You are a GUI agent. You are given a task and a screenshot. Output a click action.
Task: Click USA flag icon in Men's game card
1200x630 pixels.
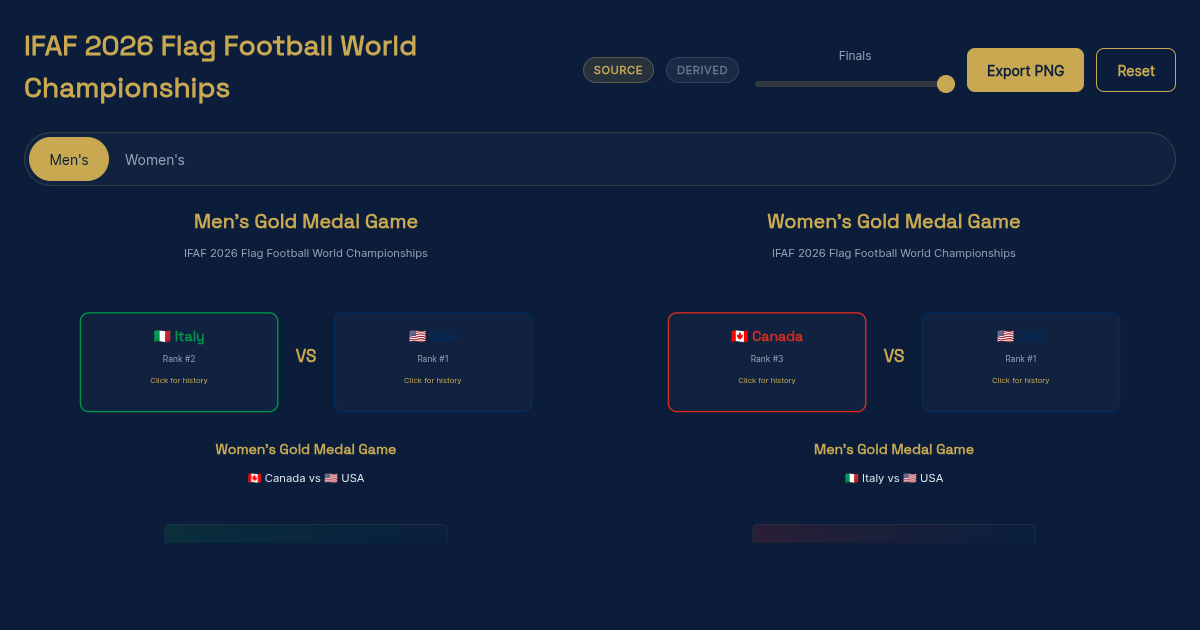coord(417,336)
